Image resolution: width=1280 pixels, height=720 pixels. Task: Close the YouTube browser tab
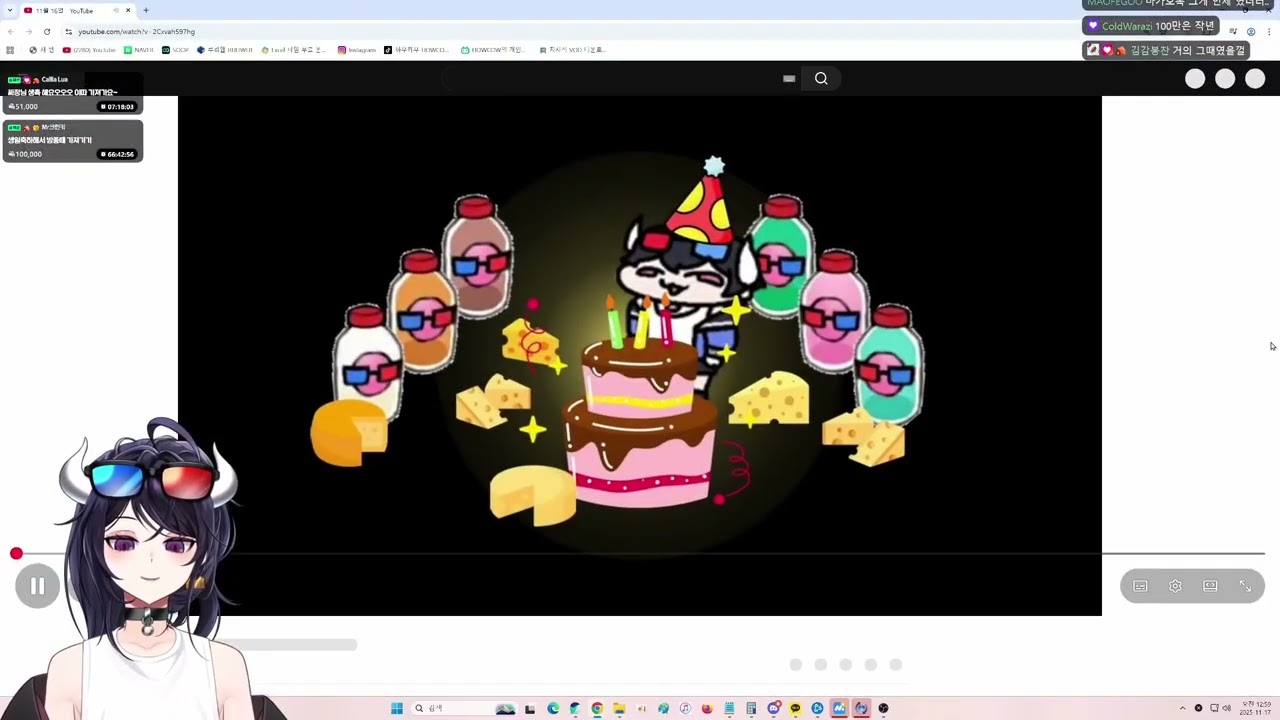pos(128,10)
